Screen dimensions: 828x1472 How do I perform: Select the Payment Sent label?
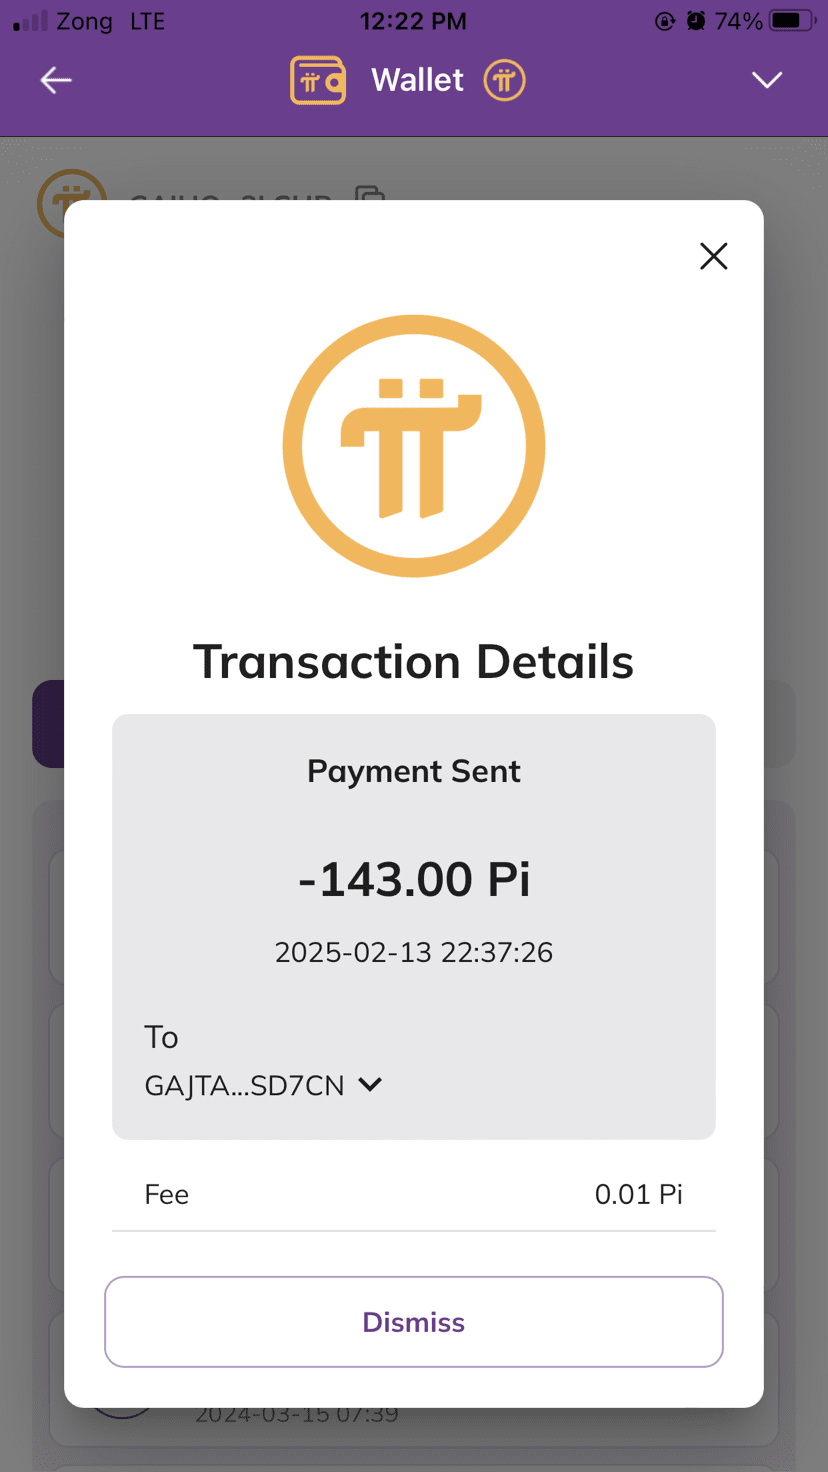tap(414, 771)
